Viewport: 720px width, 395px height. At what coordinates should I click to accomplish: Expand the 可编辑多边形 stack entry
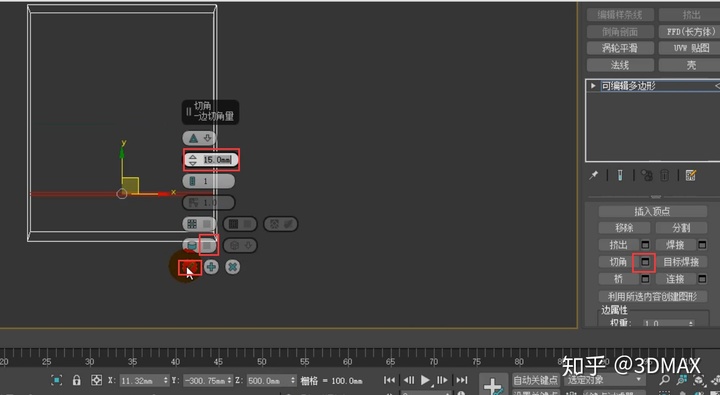point(593,86)
